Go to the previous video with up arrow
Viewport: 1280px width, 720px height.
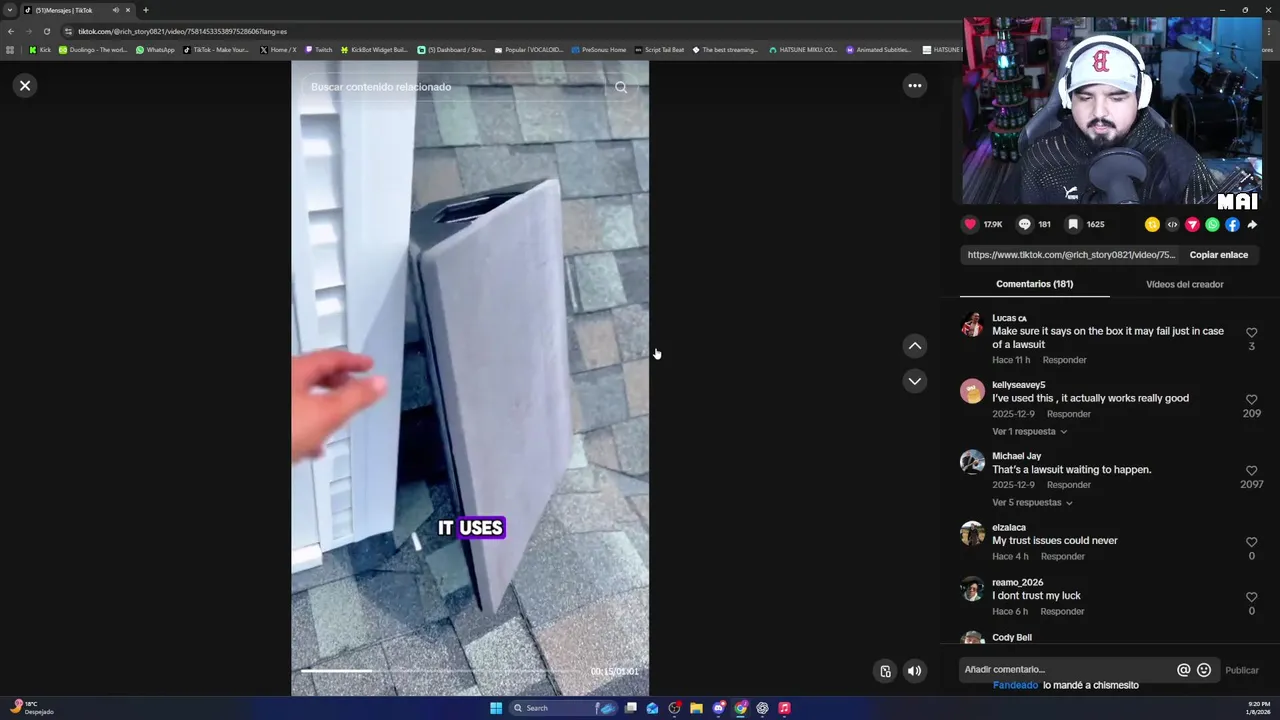(914, 346)
